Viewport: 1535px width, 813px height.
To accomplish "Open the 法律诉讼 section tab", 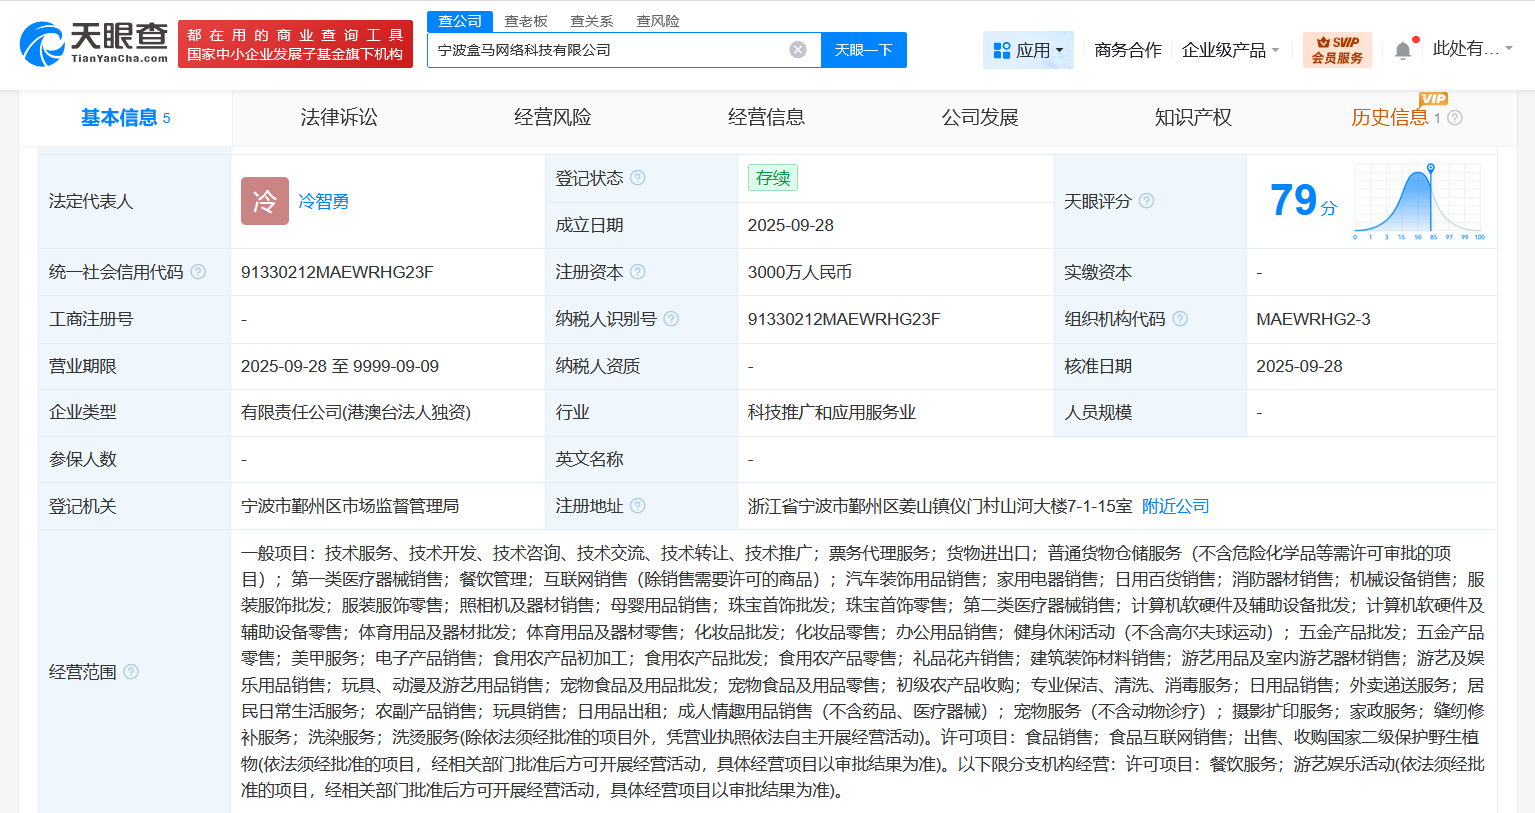I will click(x=339, y=117).
